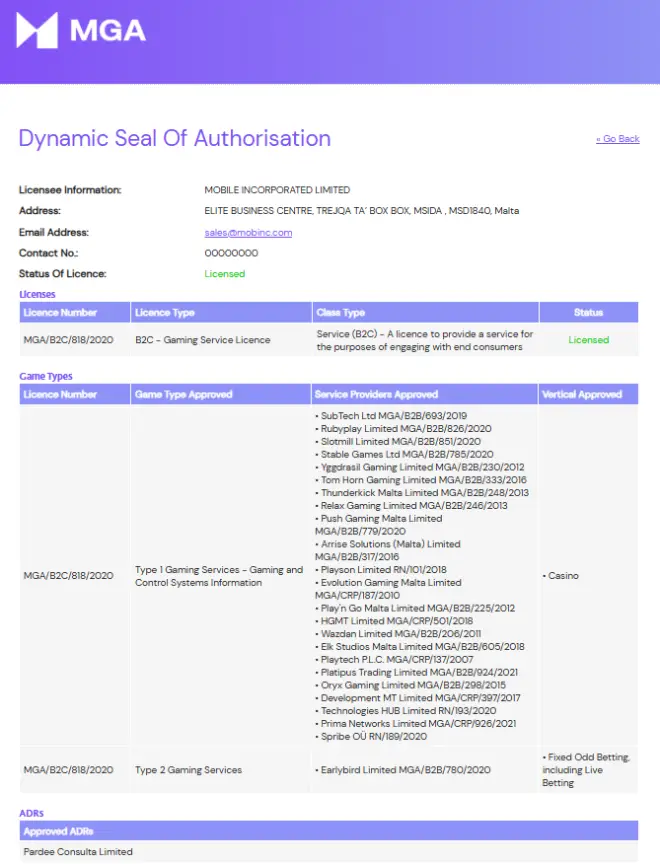Viewport: 660px width, 864px height.
Task: Select Rubyplay Limited MGA/B2B/826/2020 entry
Action: point(403,429)
